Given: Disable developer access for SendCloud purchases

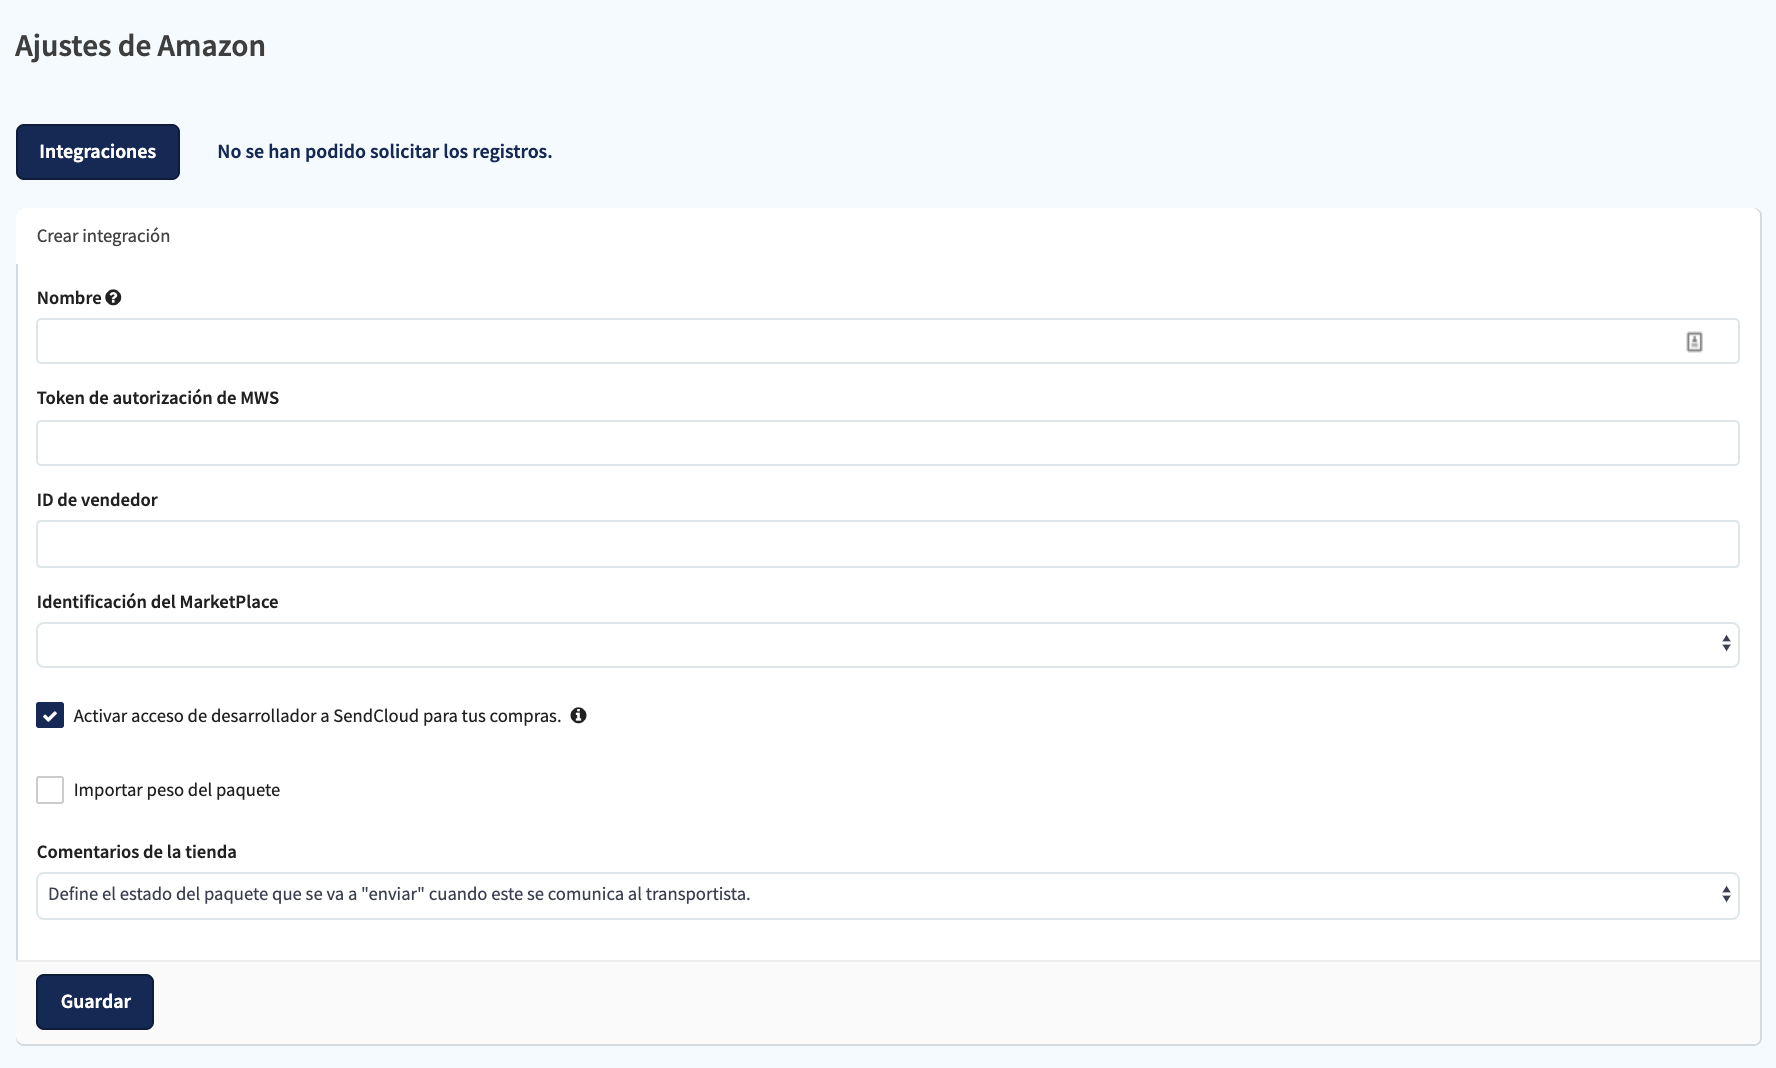Looking at the screenshot, I should 50,715.
